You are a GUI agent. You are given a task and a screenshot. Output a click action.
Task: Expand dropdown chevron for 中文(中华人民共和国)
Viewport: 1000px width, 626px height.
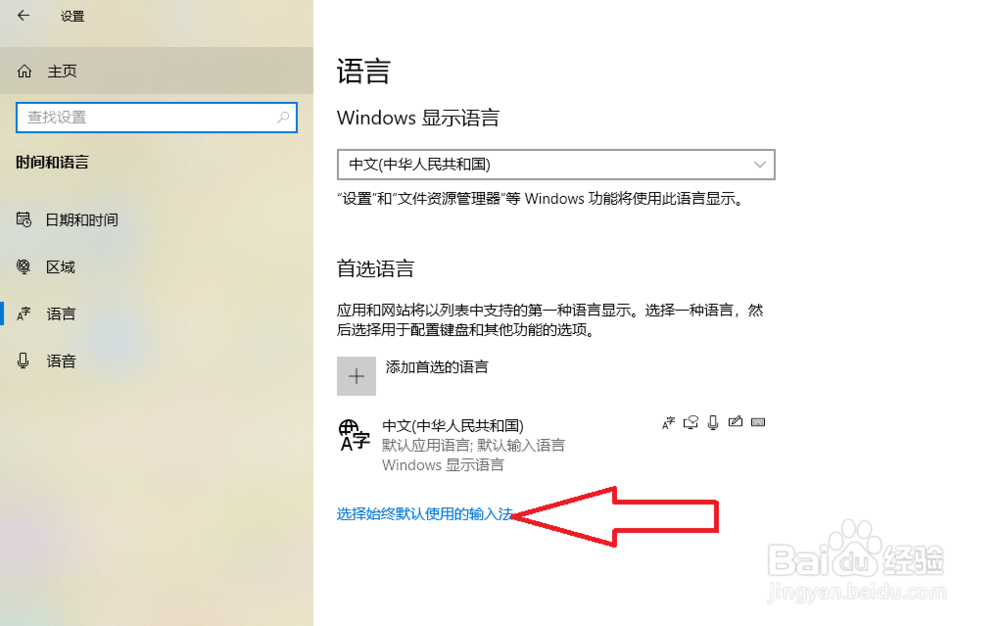tap(759, 164)
